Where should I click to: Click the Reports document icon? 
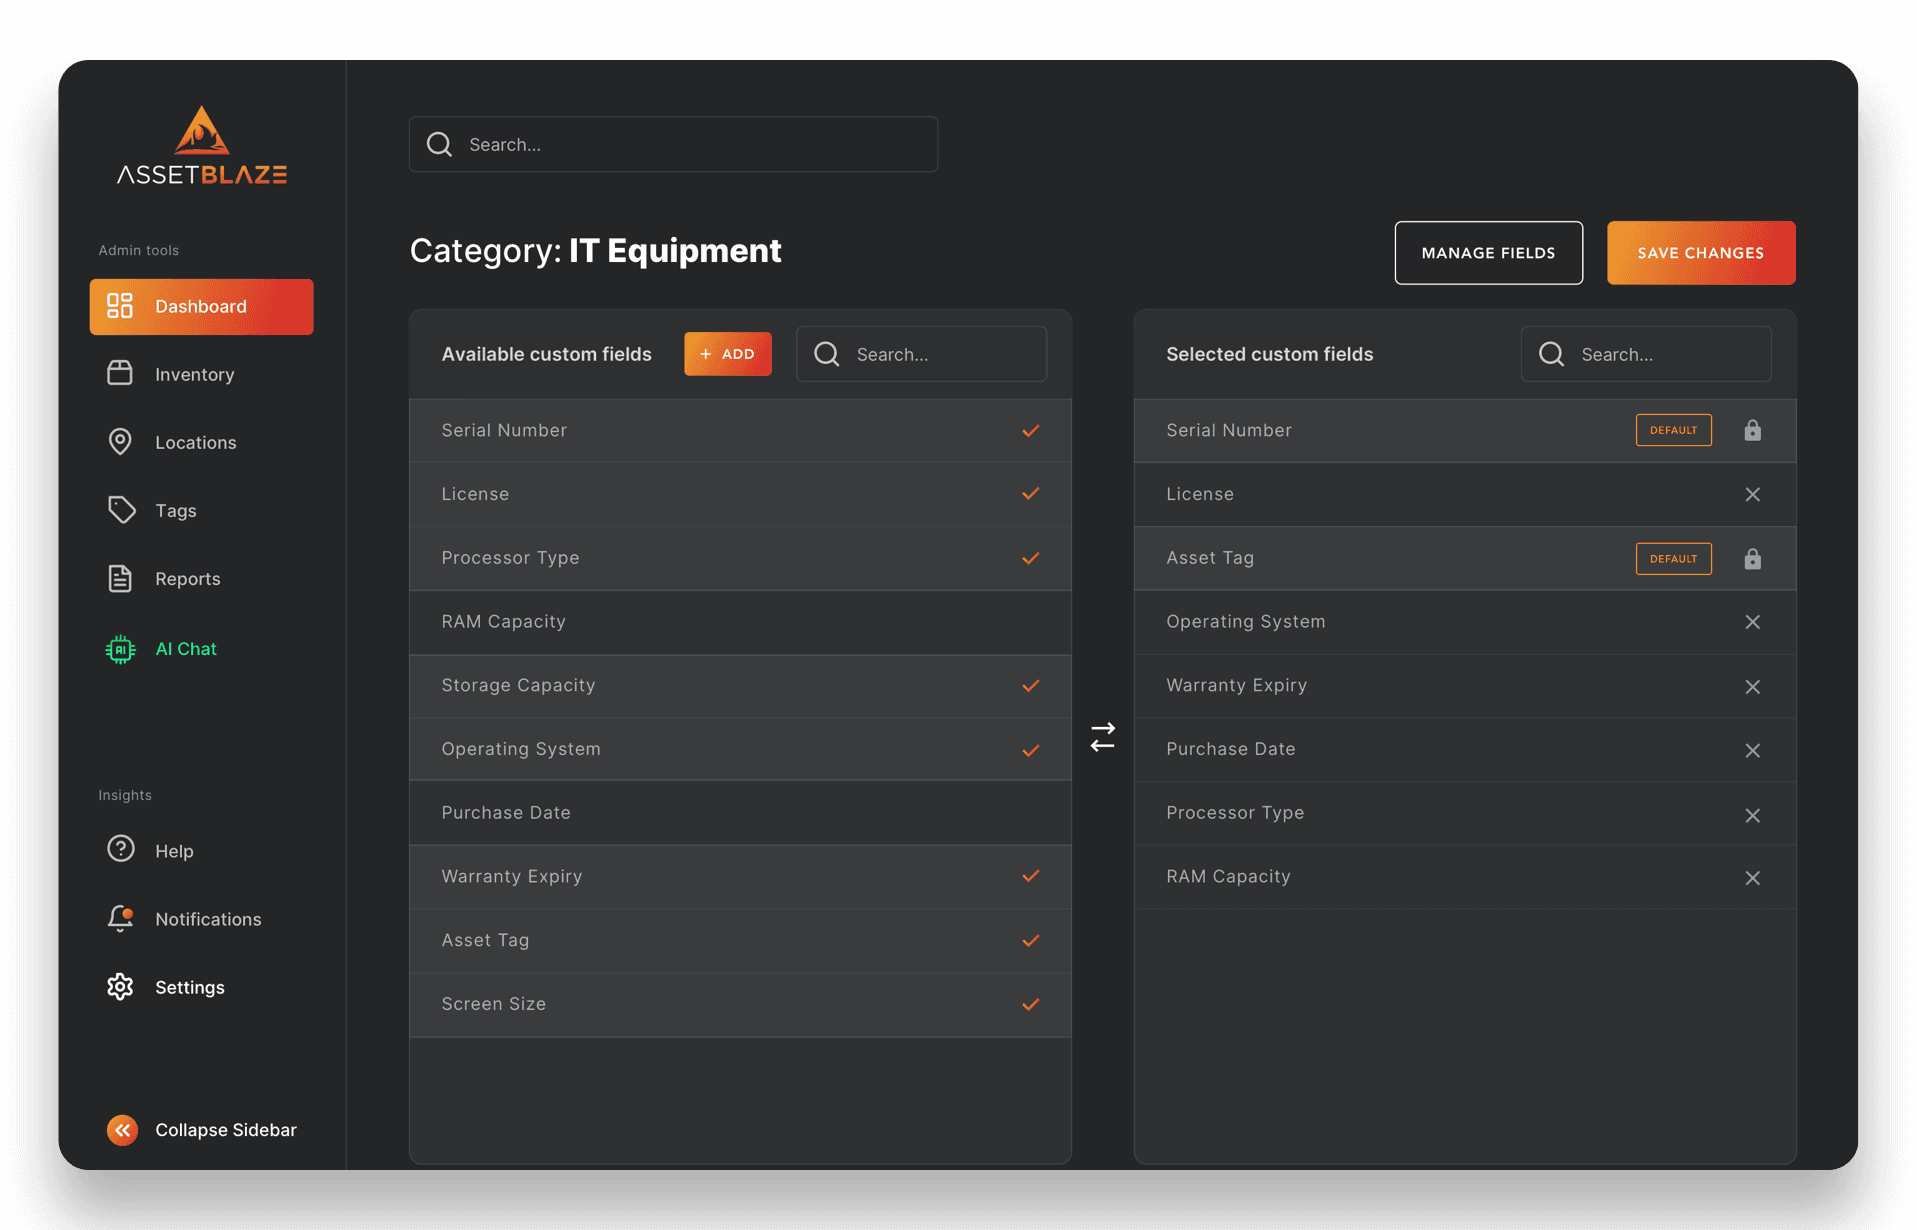tap(120, 578)
